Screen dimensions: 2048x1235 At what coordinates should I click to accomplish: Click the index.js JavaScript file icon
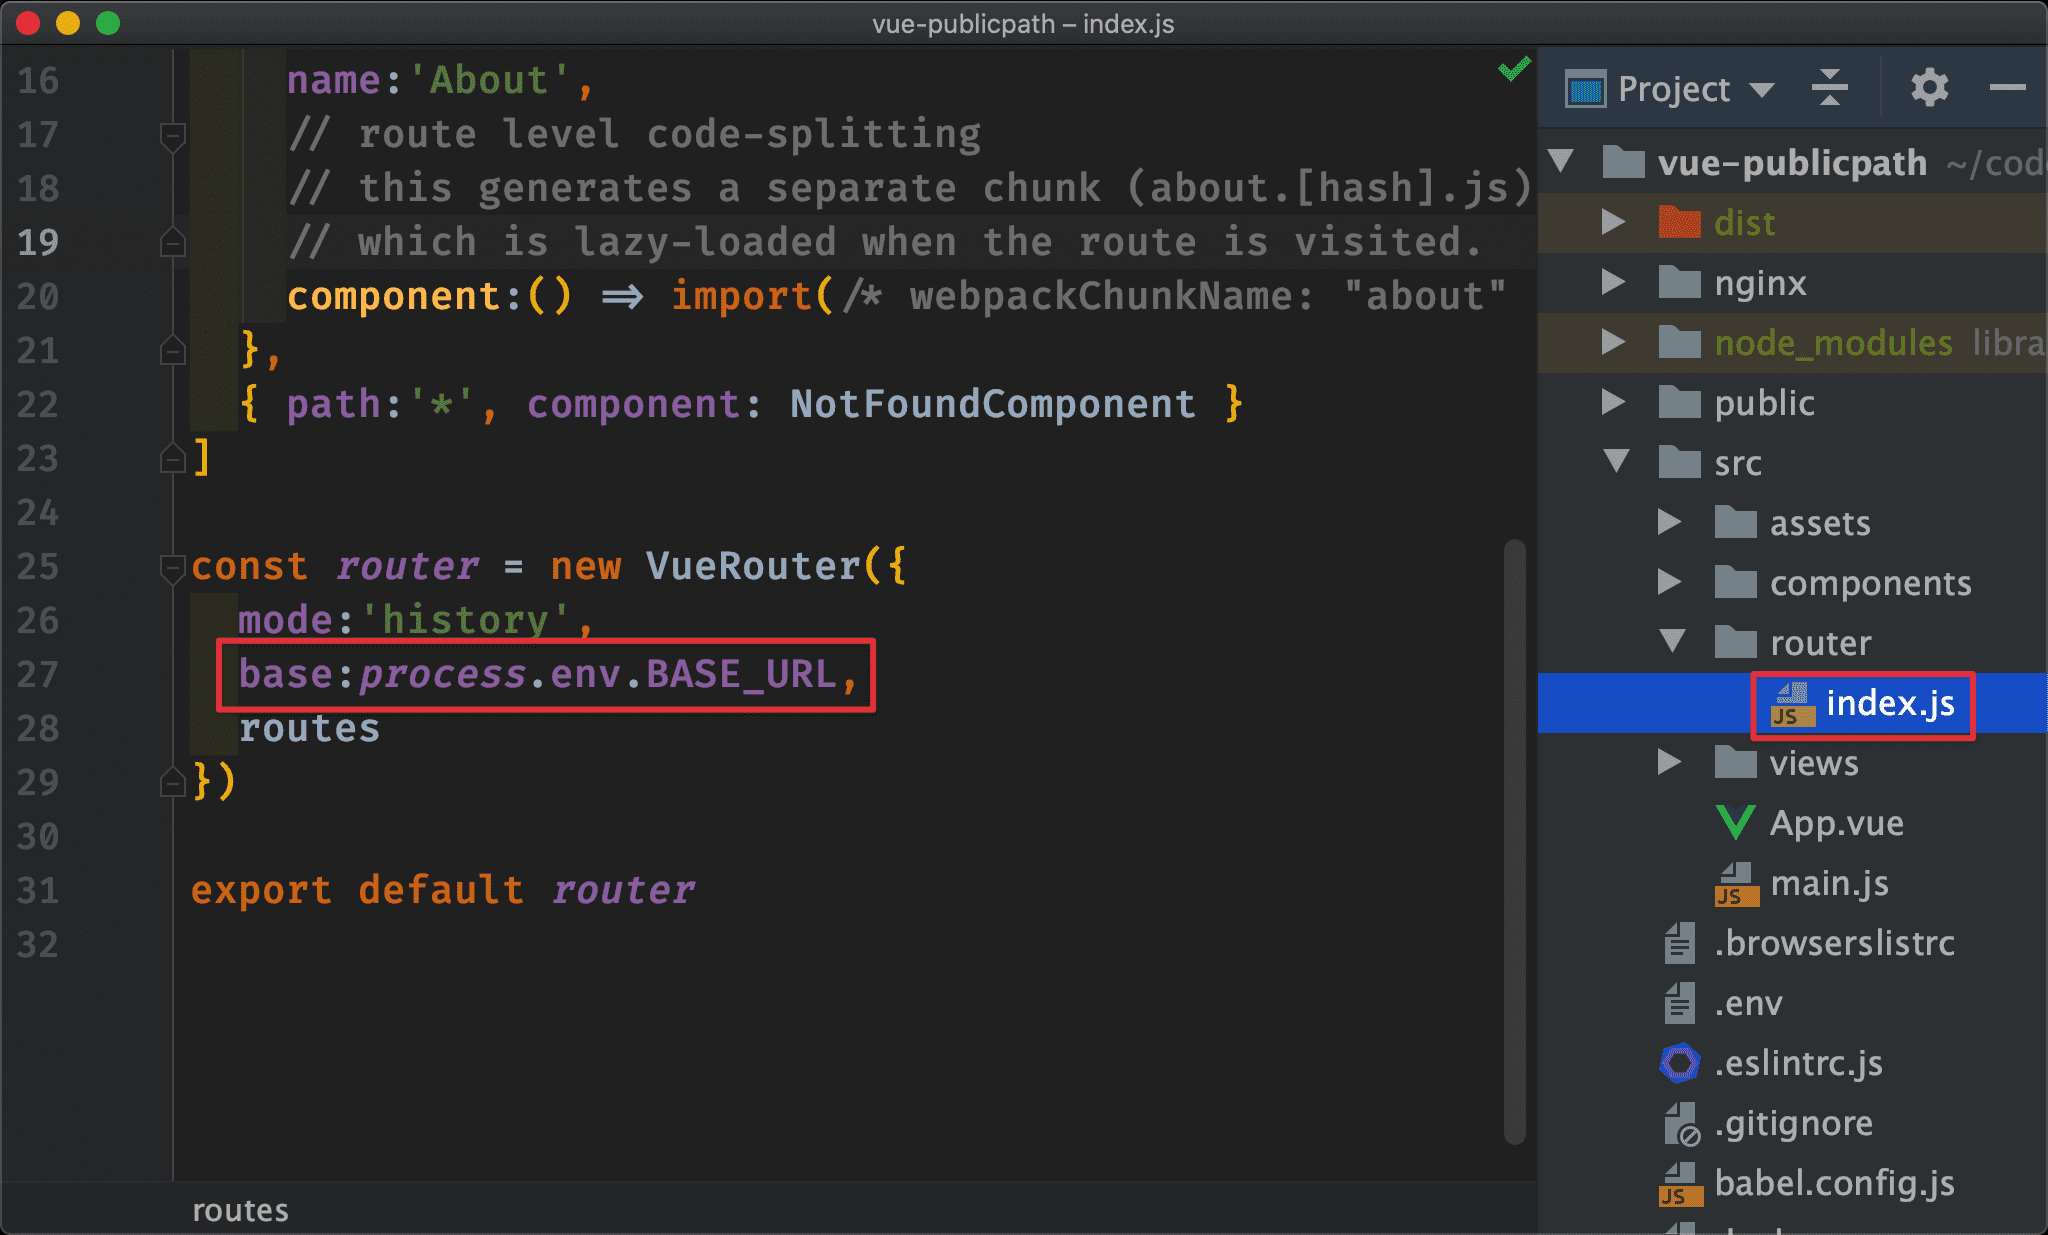tap(1791, 704)
